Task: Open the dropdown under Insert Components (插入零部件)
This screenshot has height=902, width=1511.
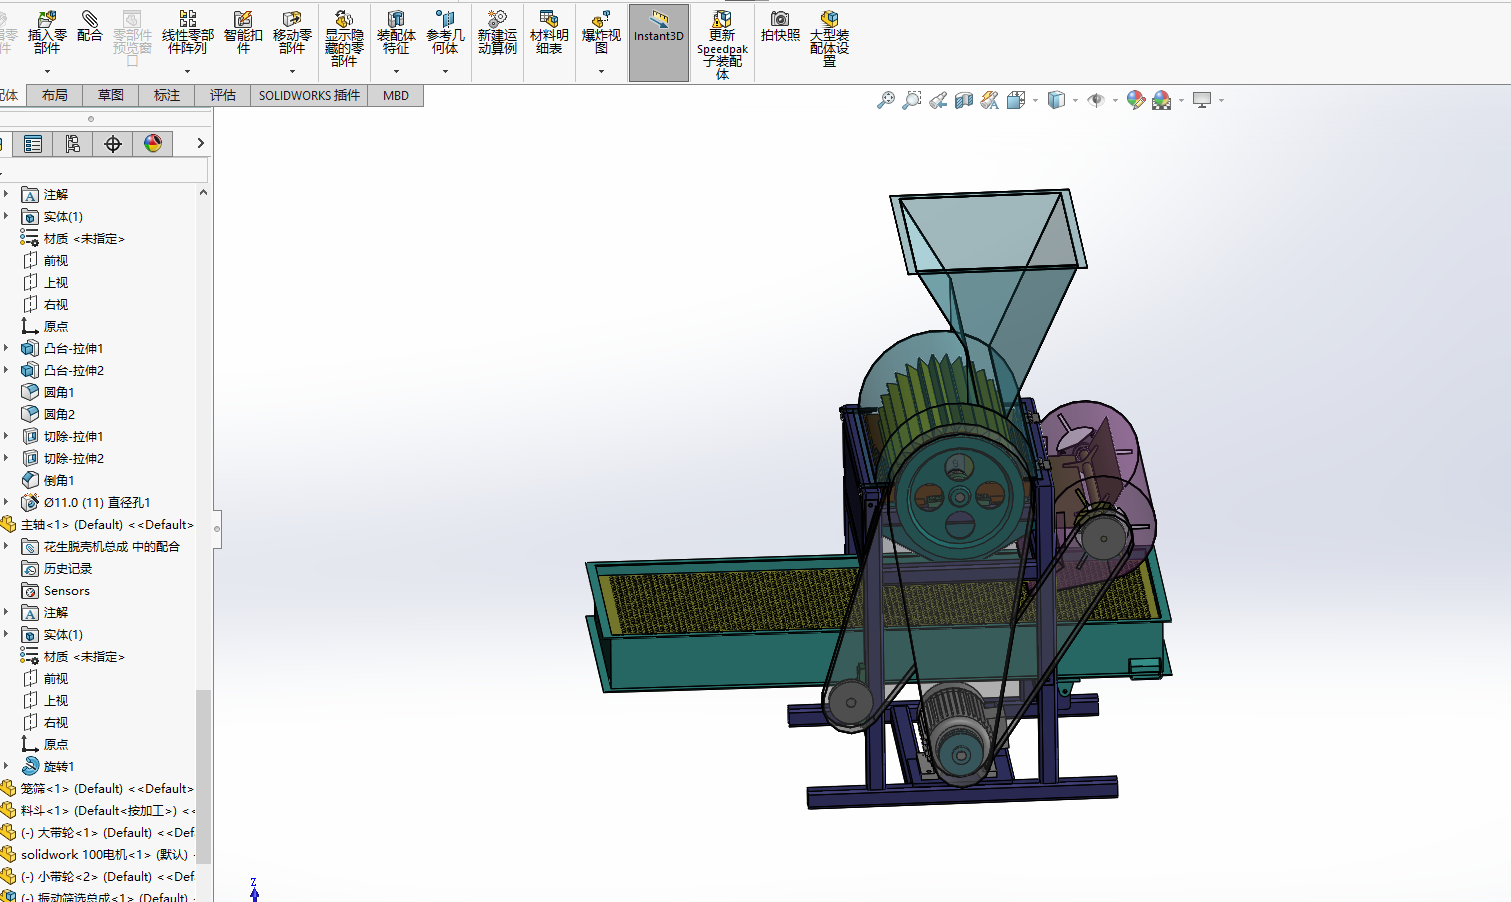Action: tap(47, 71)
